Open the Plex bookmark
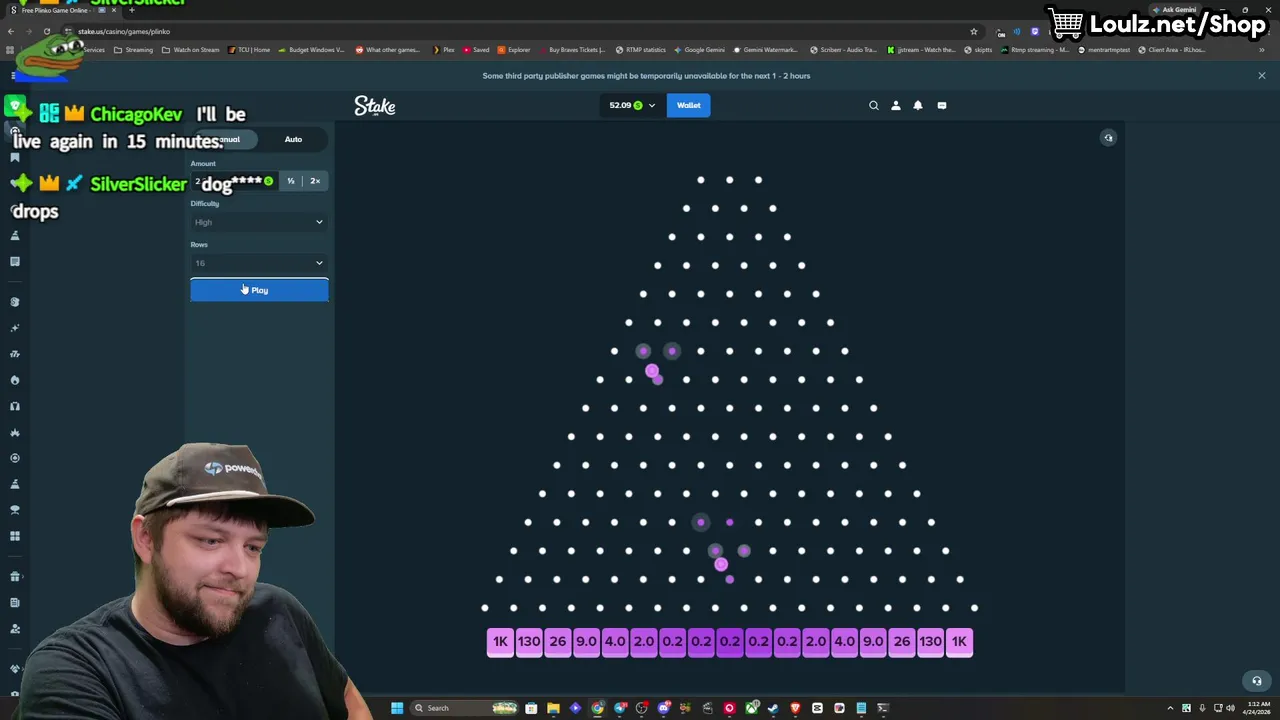The image size is (1280, 720). tap(444, 49)
